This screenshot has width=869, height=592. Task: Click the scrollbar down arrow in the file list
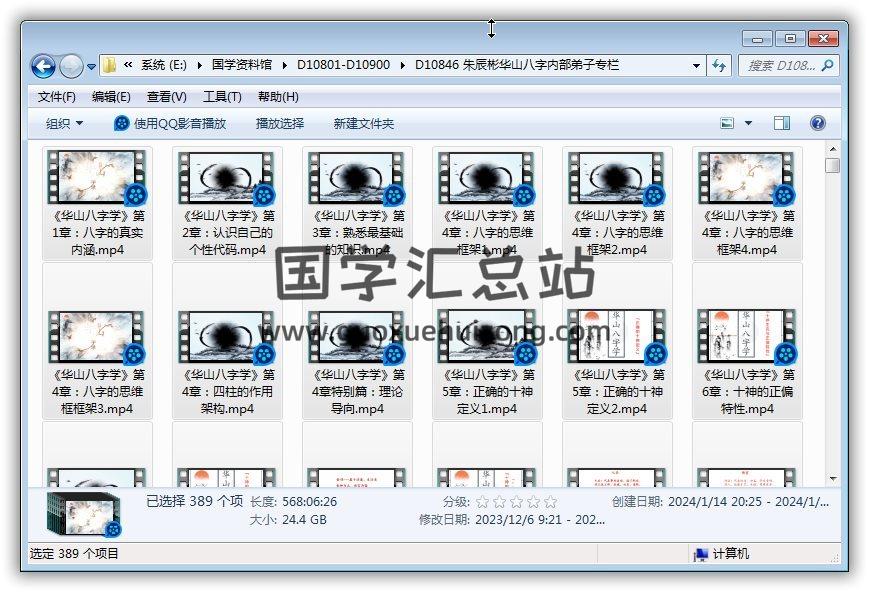click(832, 478)
